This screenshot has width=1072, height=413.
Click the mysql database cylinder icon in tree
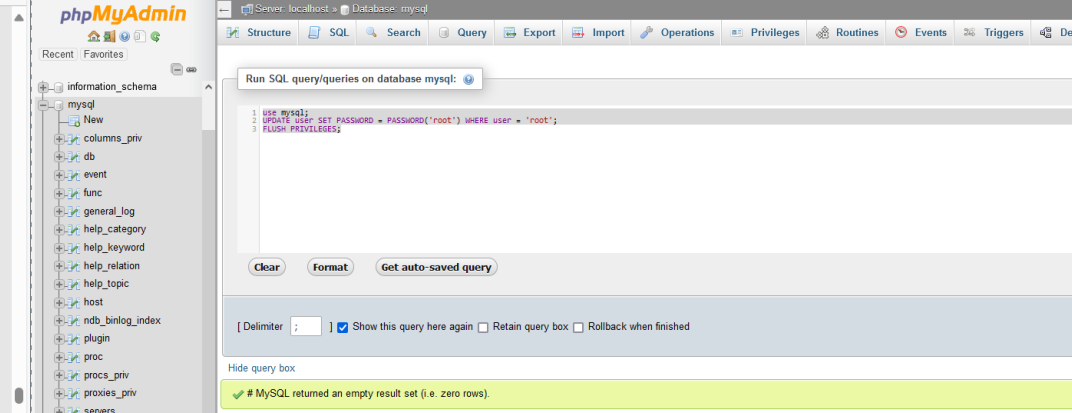coord(59,105)
